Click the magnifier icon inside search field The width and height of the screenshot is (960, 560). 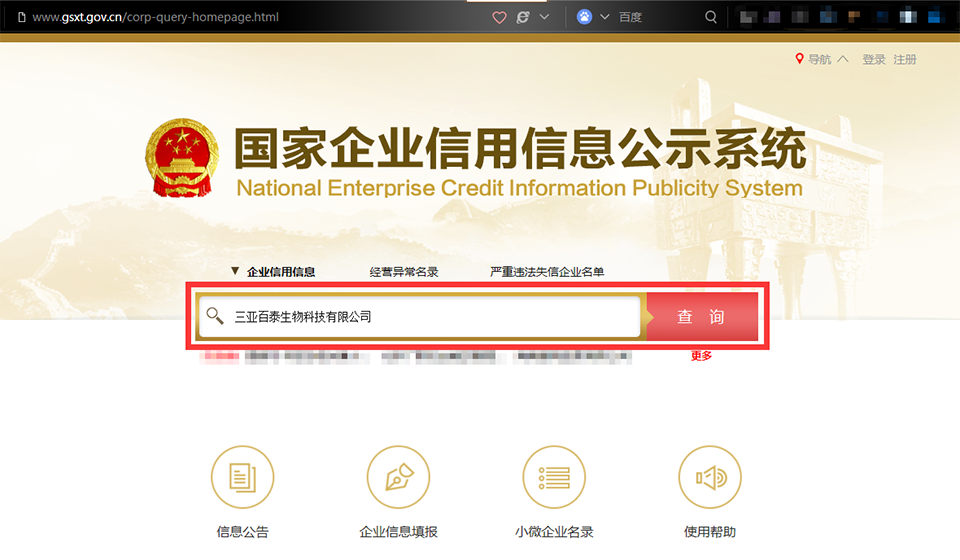215,316
